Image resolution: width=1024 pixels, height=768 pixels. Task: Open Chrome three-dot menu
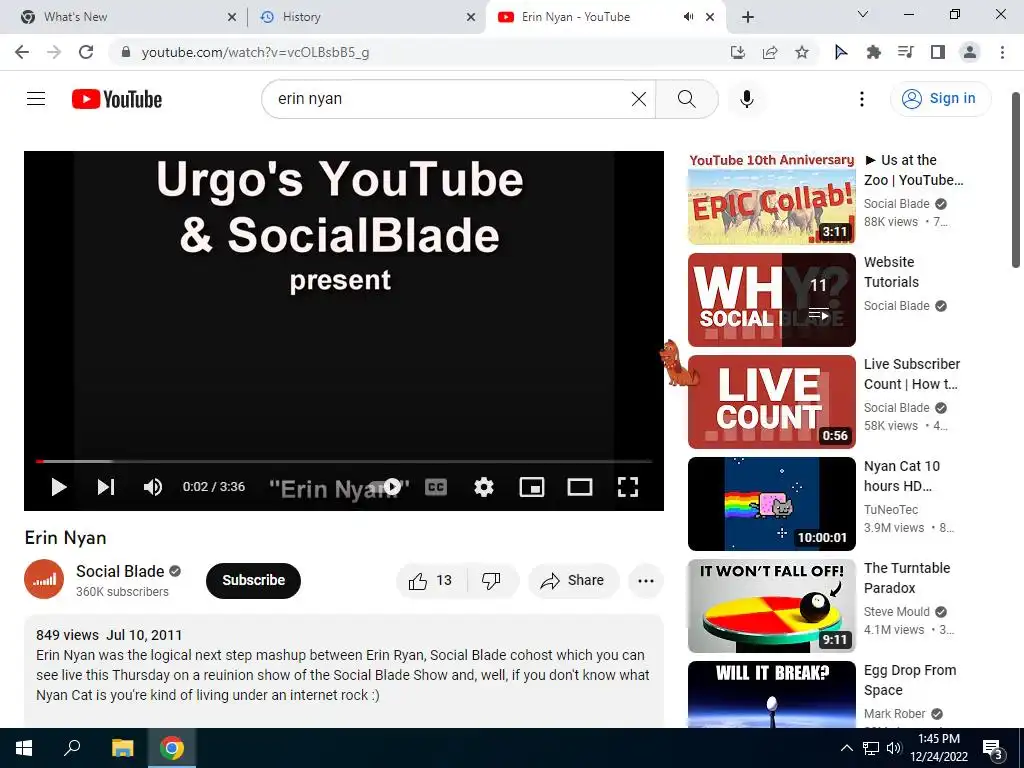tap(1002, 52)
